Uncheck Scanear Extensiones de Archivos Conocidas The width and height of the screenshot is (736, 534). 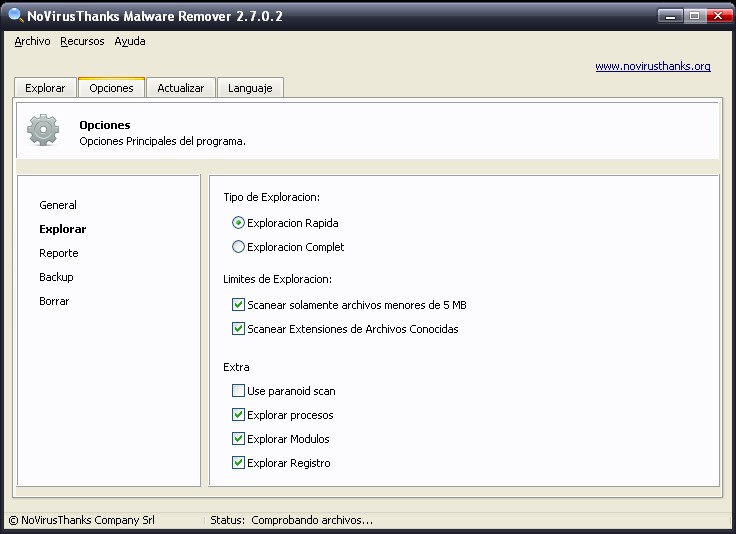(x=238, y=328)
